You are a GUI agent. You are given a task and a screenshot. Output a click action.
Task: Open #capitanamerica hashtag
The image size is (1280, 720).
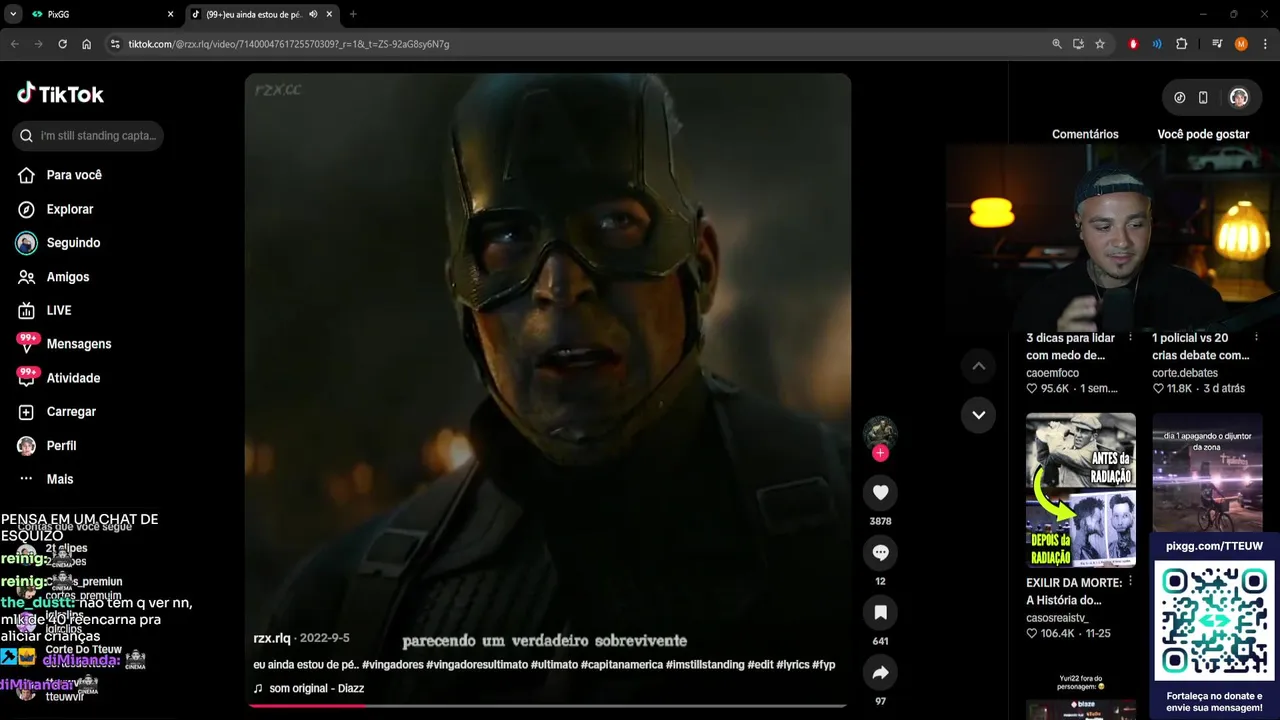(620, 665)
